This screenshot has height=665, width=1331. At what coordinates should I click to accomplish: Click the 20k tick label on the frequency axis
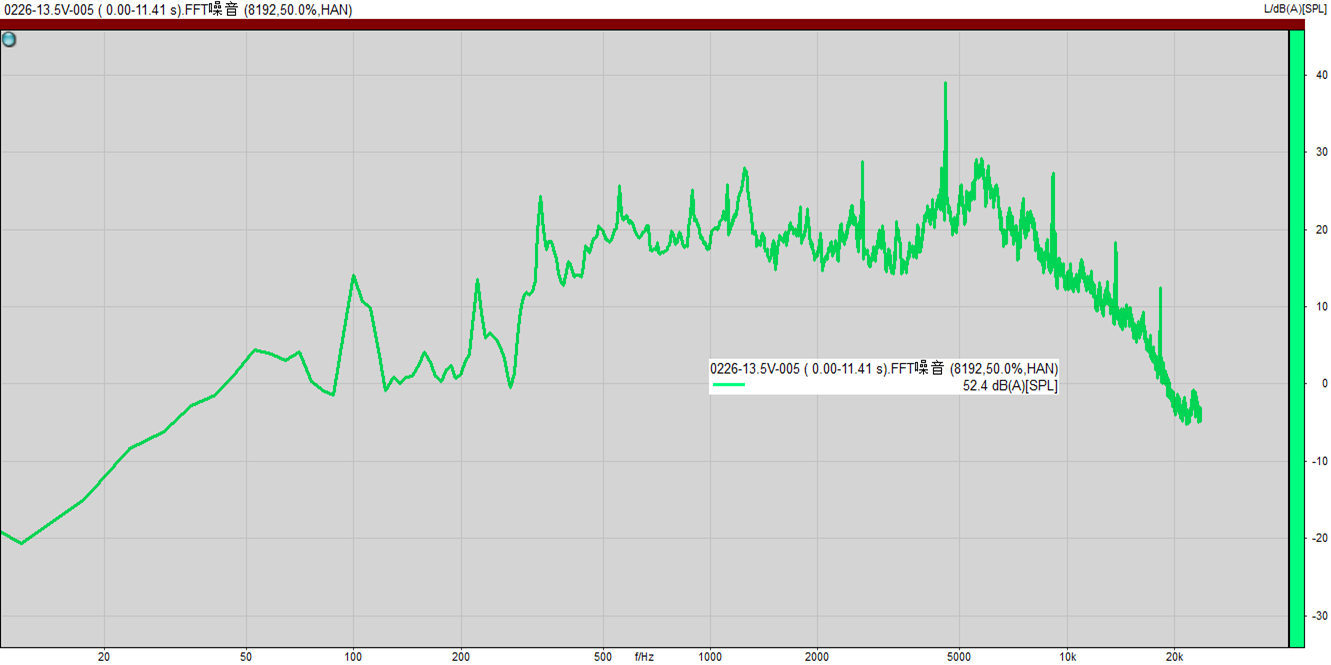click(x=1174, y=657)
